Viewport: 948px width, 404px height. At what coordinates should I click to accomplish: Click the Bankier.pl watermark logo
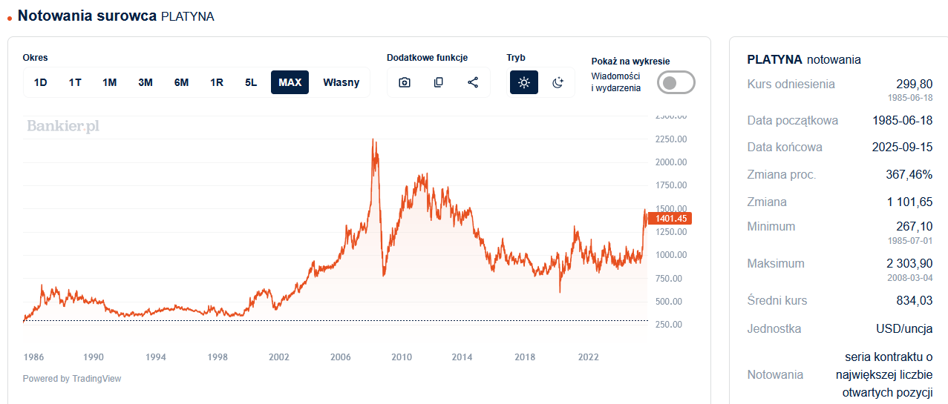(x=63, y=126)
